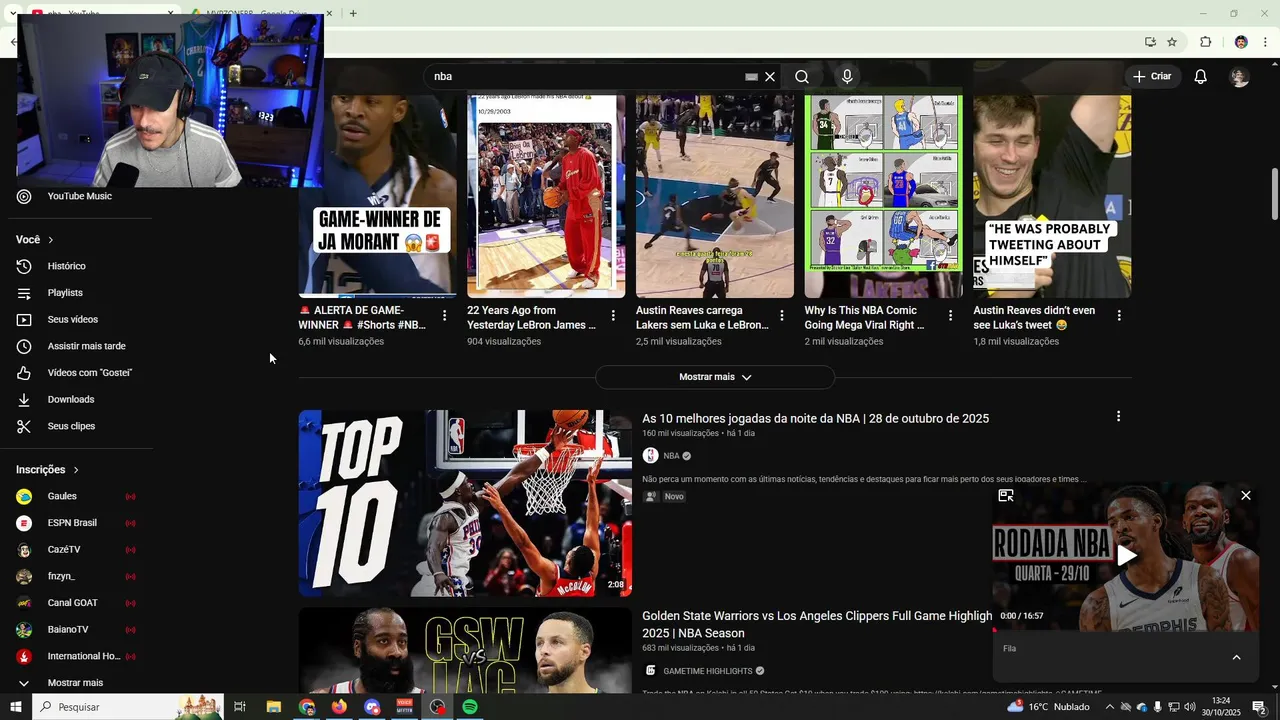Open title As 10 melhores jogadas da noite

pos(815,419)
